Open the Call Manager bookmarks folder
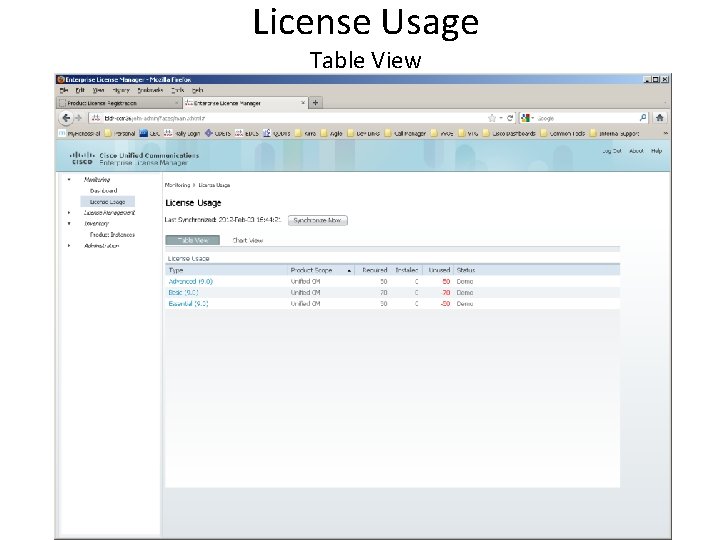 405,133
